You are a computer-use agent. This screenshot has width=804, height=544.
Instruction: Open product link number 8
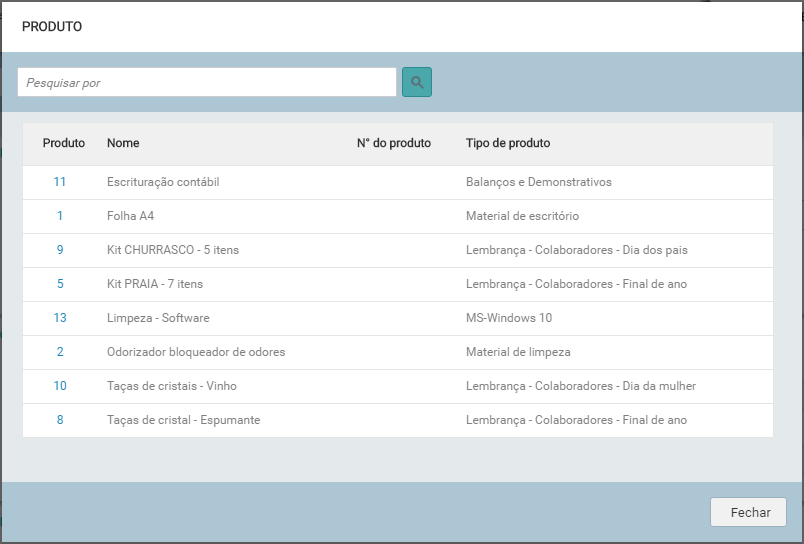[x=60, y=420]
